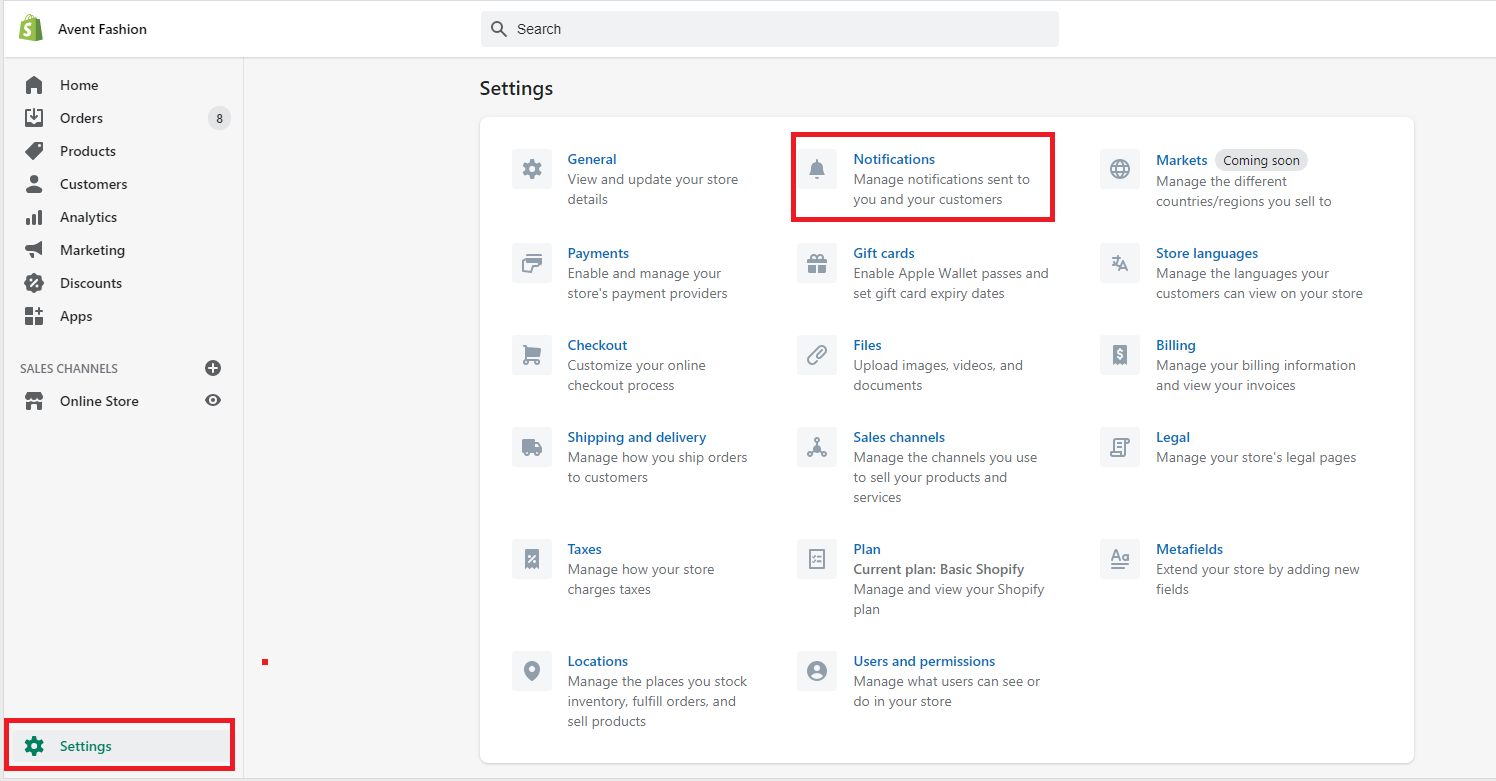Screen dimensions: 1496x781
Task: Open the Locations settings link
Action: tap(598, 661)
